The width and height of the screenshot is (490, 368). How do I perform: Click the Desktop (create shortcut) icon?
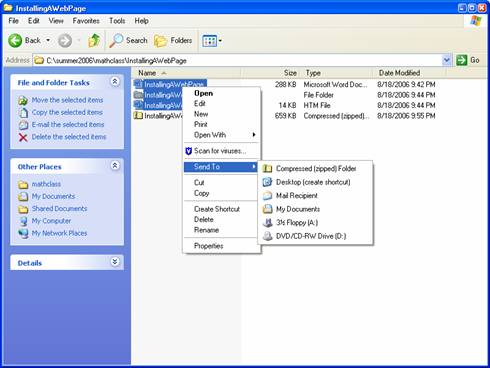pyautogui.click(x=267, y=182)
